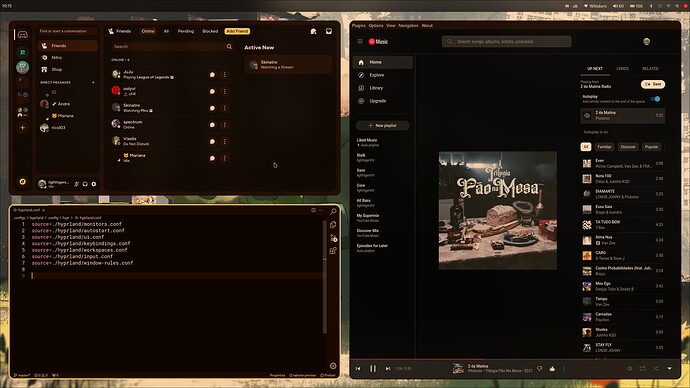Viewport: 690px width, 388px height.
Task: Open the About menu
Action: 427,26
